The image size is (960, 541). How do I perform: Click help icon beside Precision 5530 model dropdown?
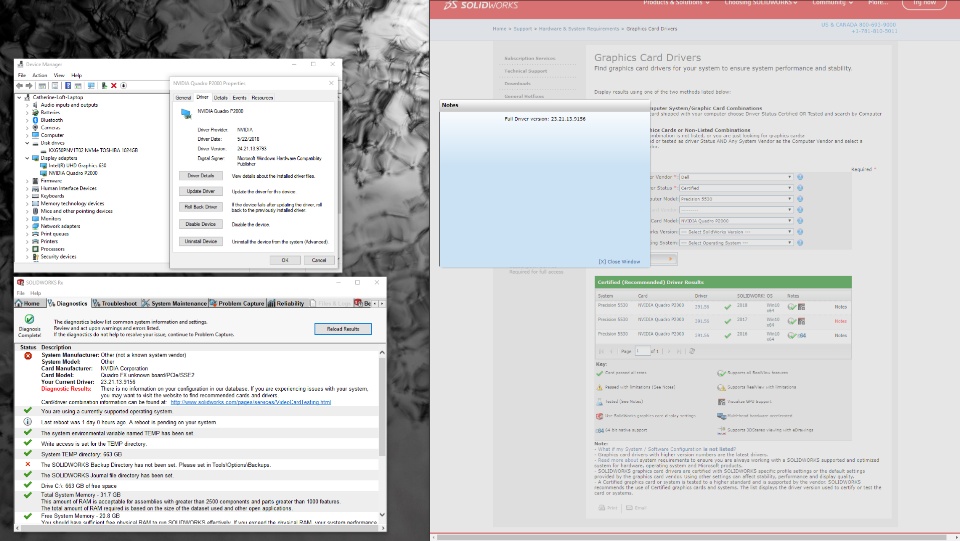pyautogui.click(x=800, y=199)
